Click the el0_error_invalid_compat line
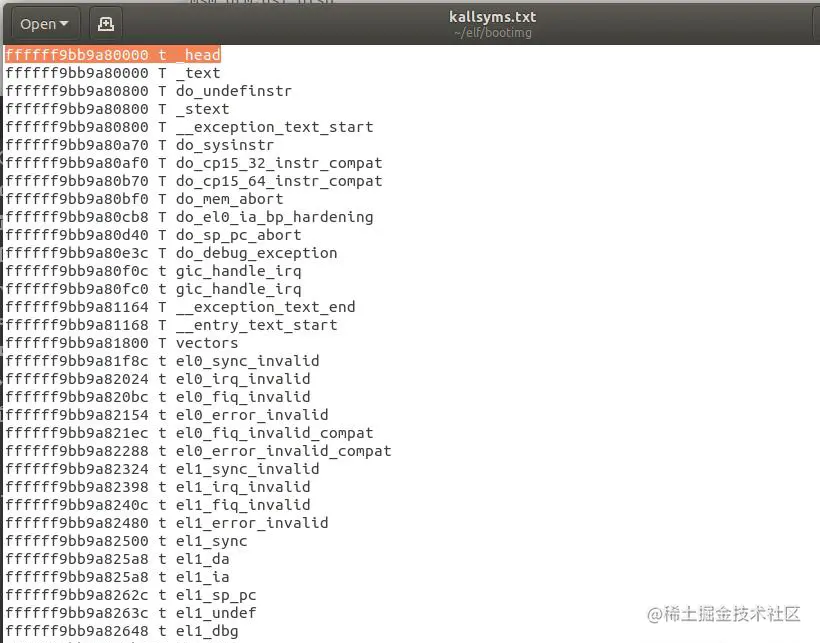This screenshot has width=820, height=643. (x=198, y=451)
